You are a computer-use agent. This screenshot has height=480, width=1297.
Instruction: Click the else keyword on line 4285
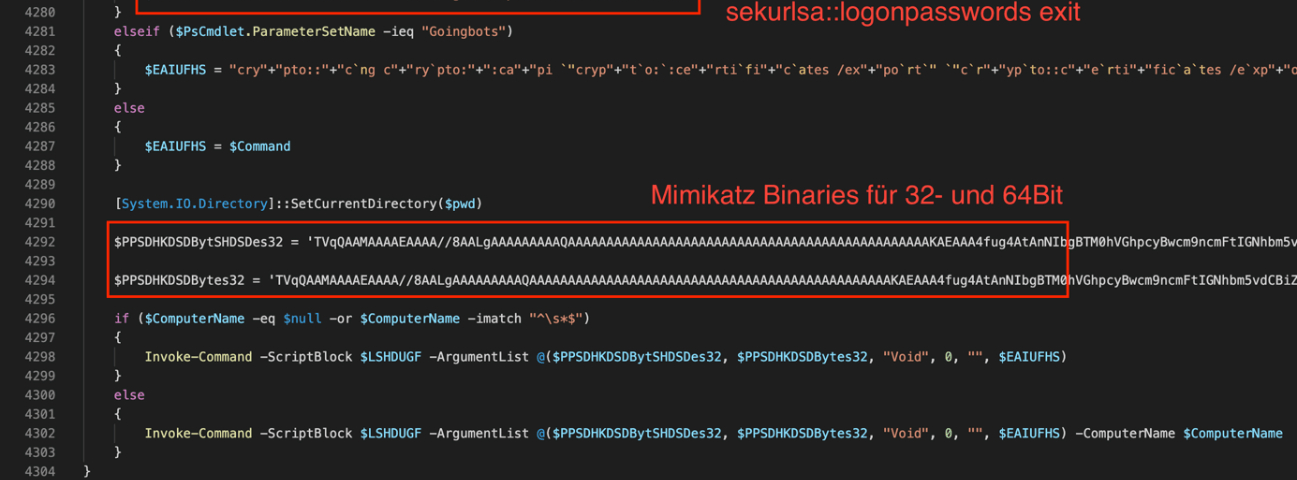click(x=130, y=108)
